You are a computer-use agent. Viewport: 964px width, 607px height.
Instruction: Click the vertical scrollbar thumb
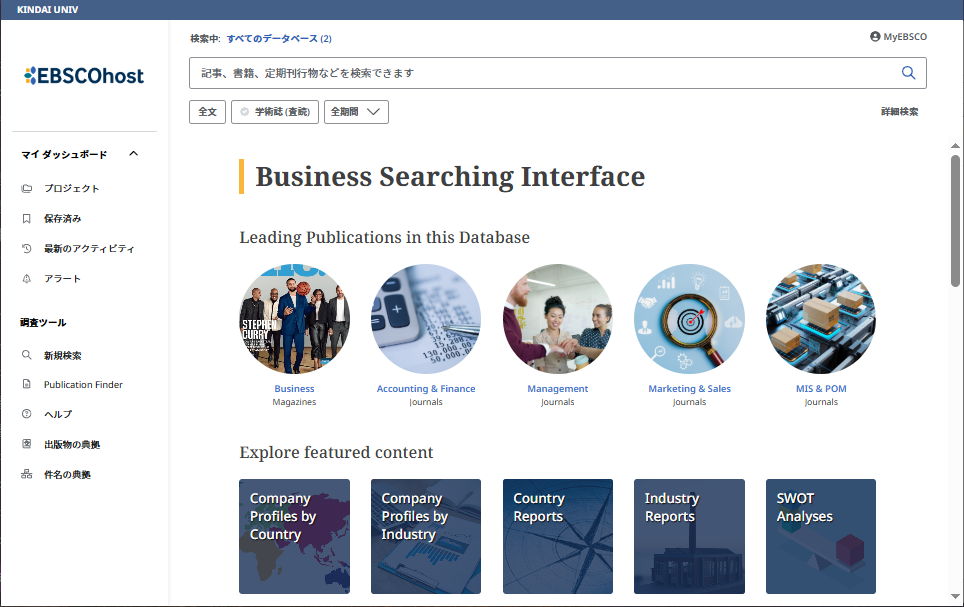point(955,221)
